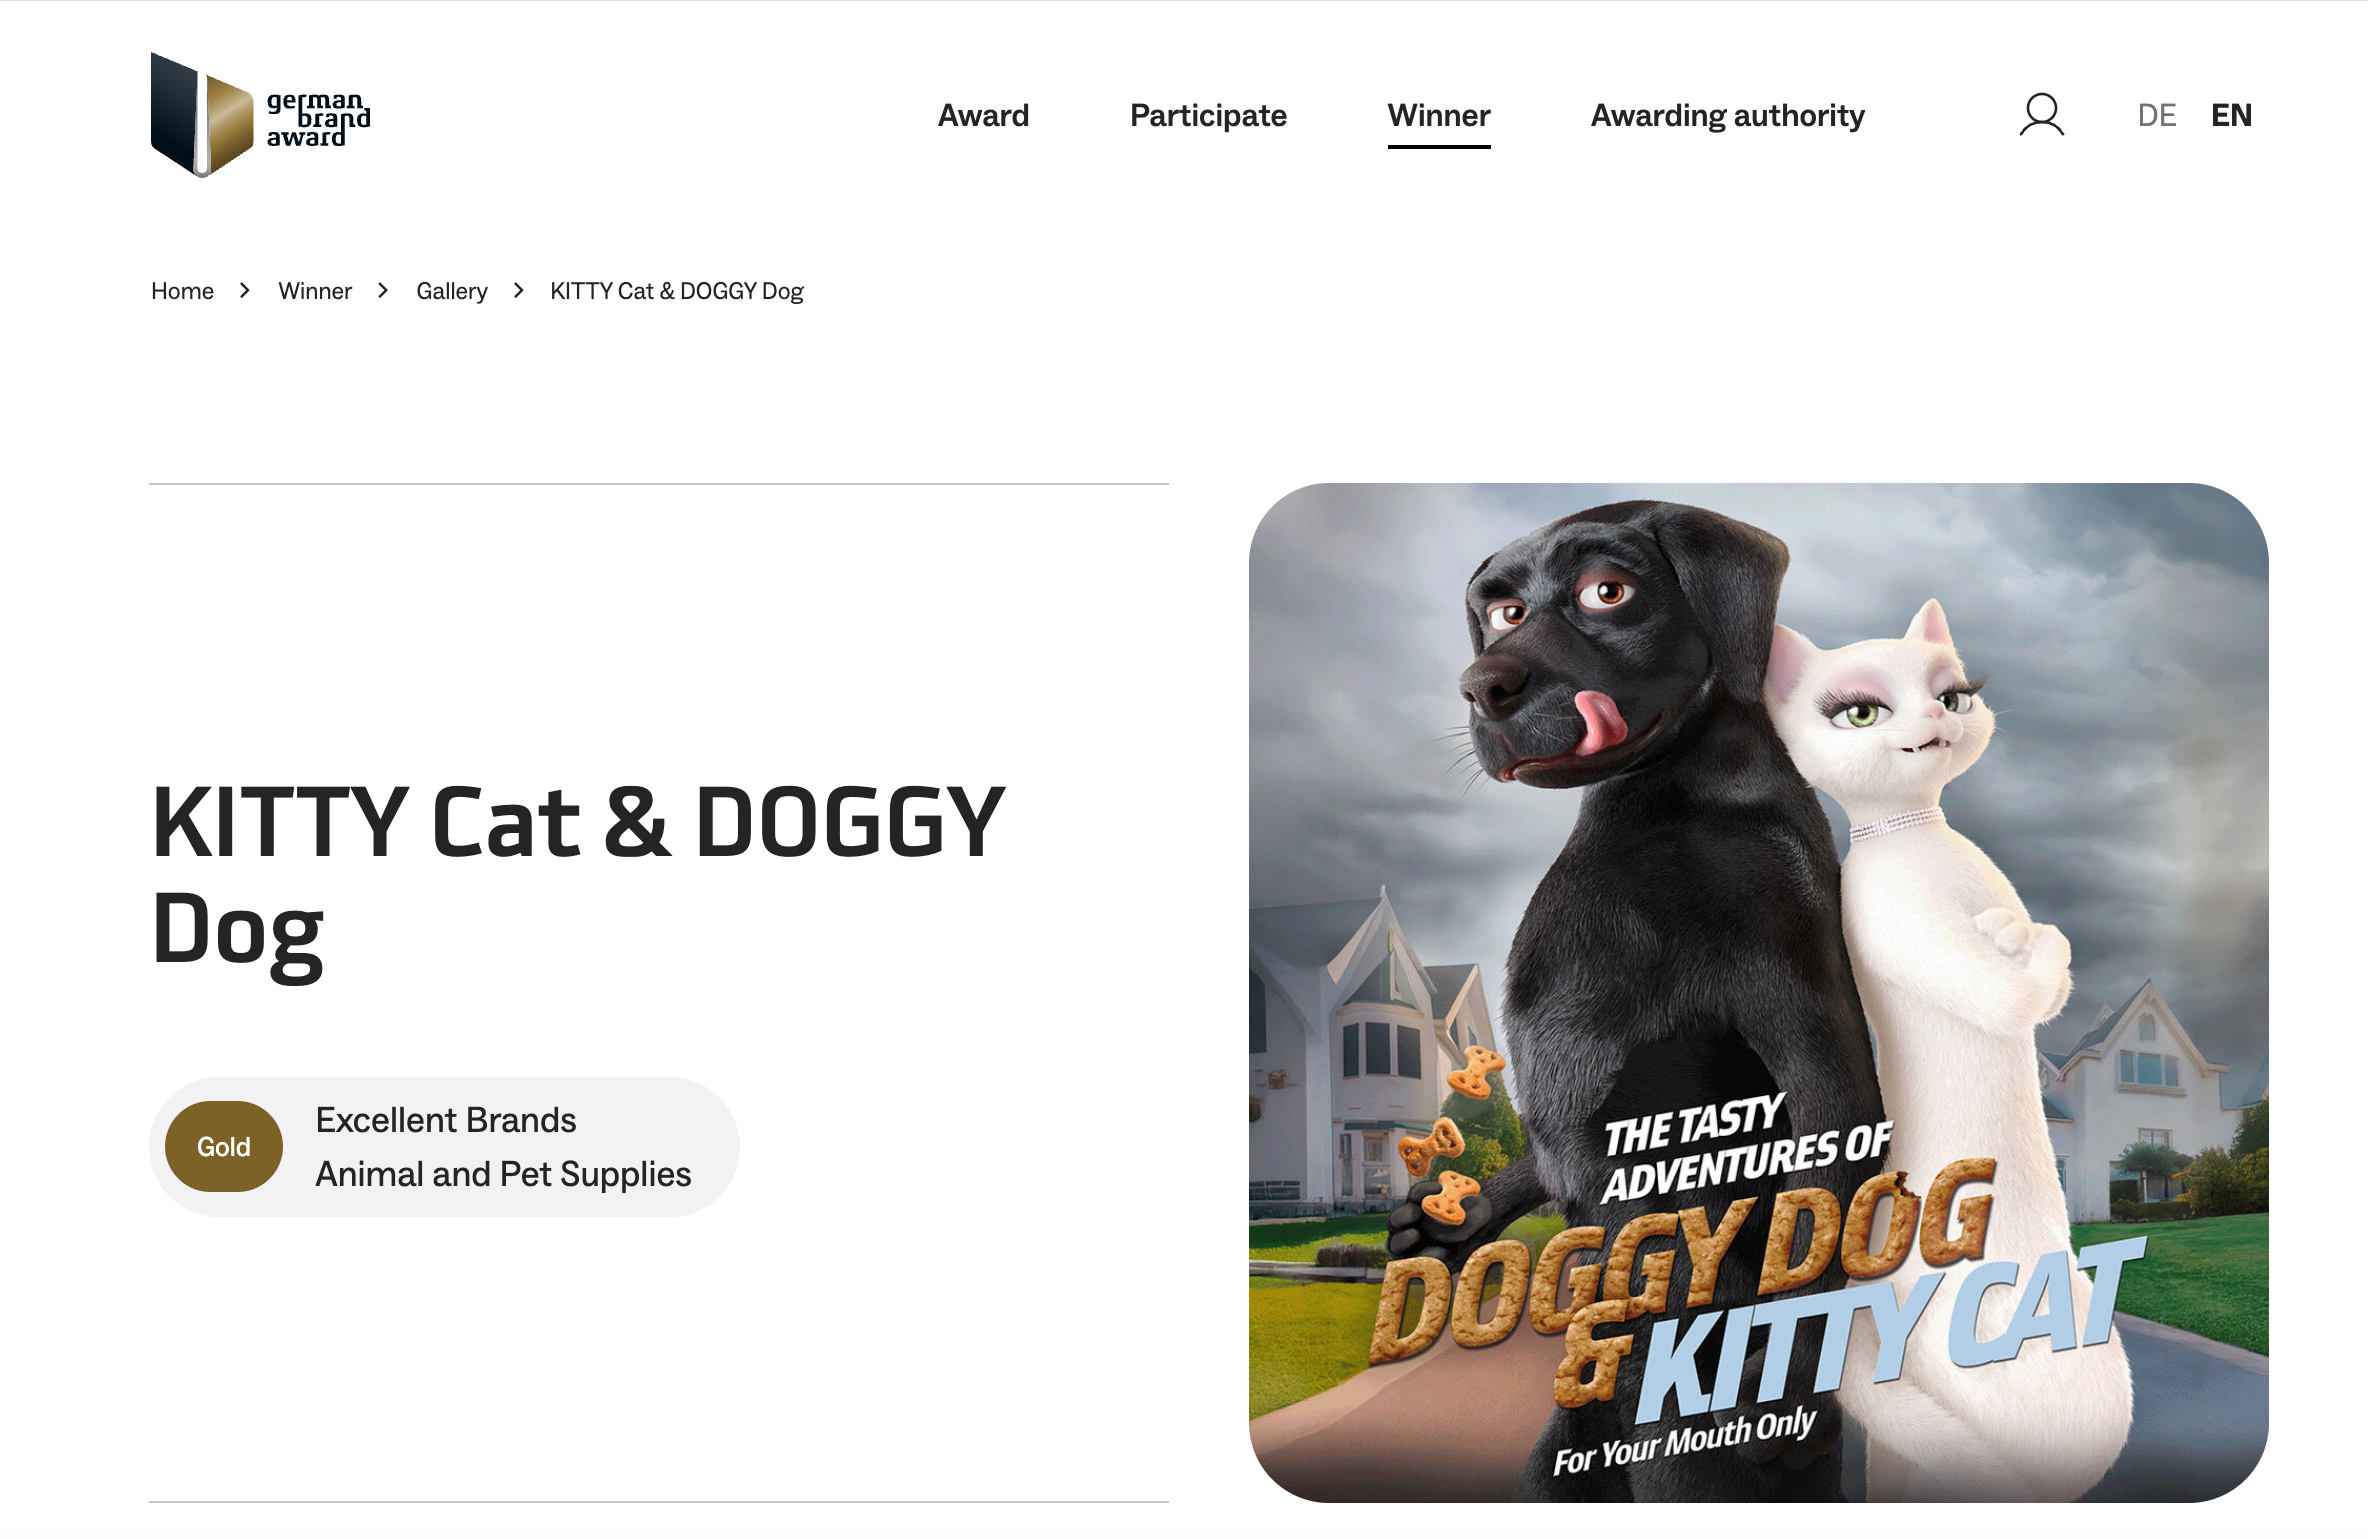The image size is (2368, 1539).
Task: Open the user account profile icon
Action: coord(2041,115)
